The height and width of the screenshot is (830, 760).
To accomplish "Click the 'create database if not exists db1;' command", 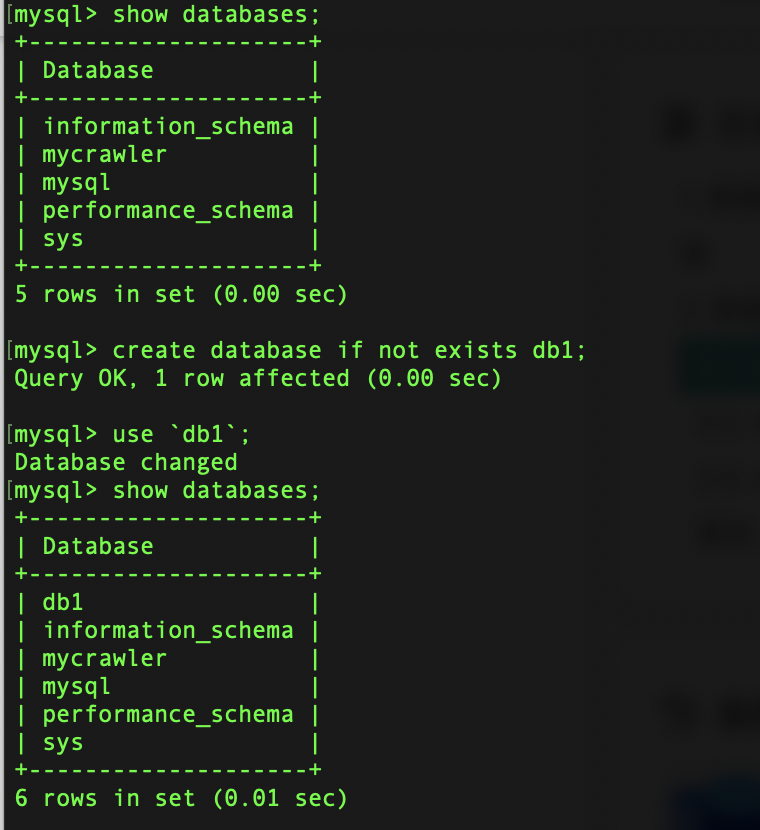I will 348,350.
